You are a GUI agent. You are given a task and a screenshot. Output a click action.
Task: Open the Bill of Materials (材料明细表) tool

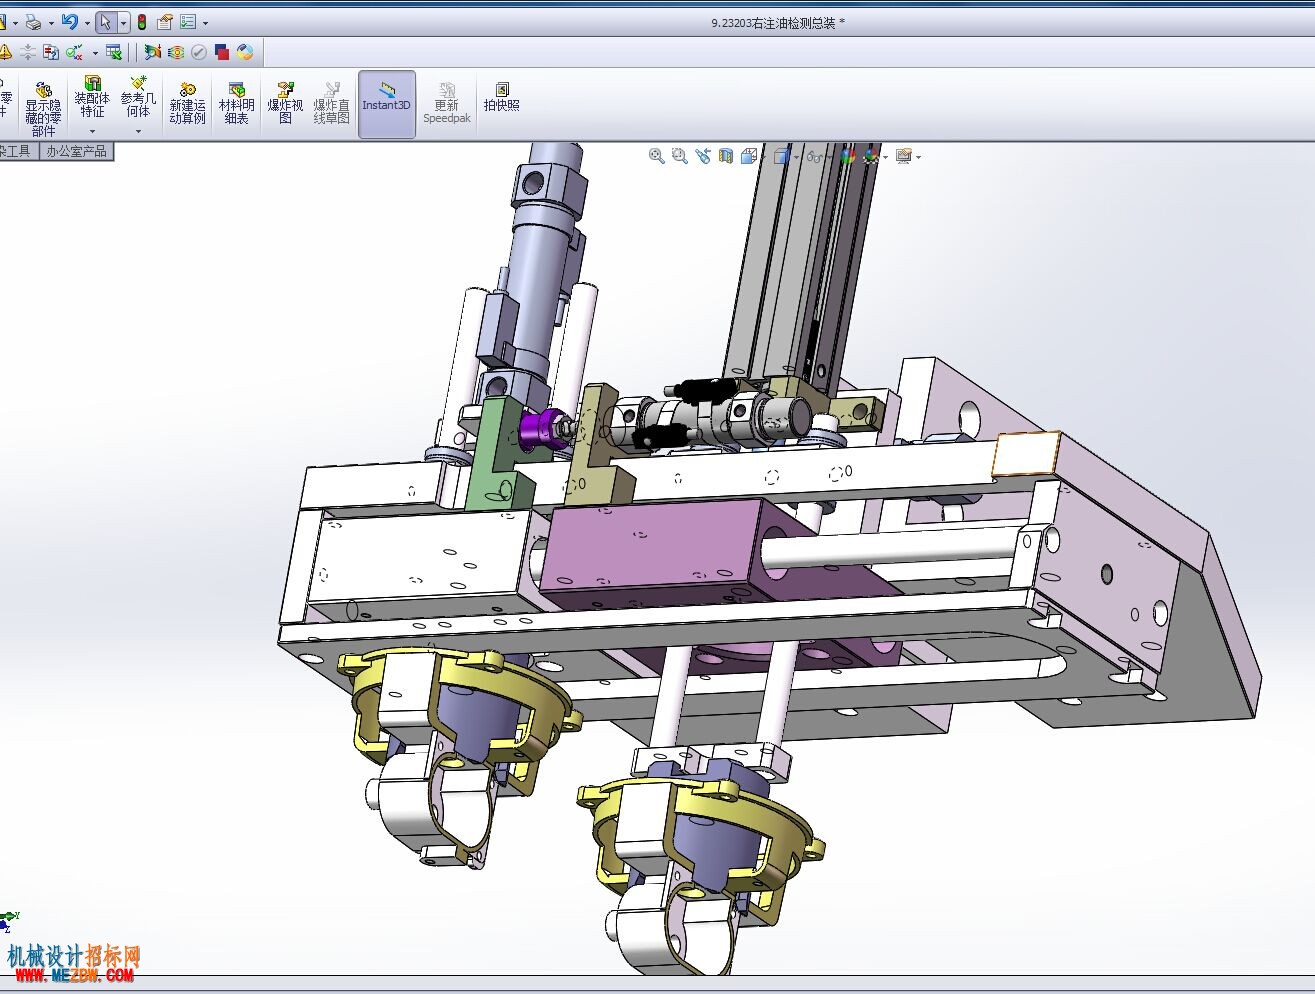[237, 104]
